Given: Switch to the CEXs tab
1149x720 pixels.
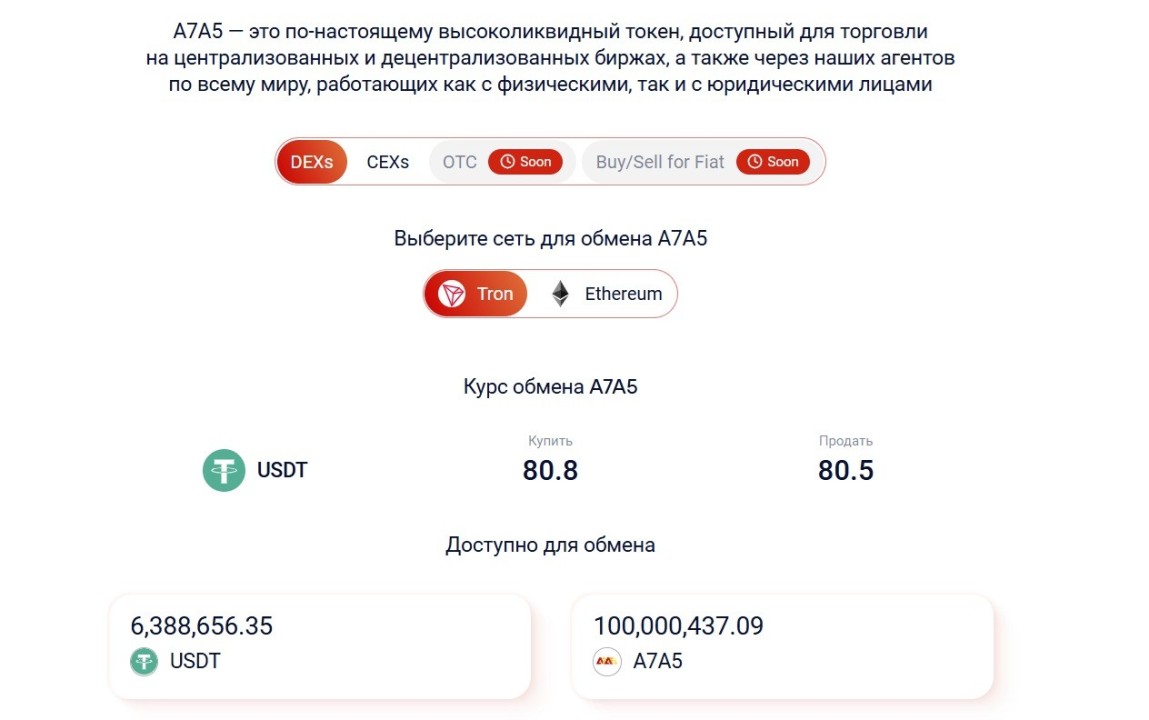Looking at the screenshot, I should point(388,162).
